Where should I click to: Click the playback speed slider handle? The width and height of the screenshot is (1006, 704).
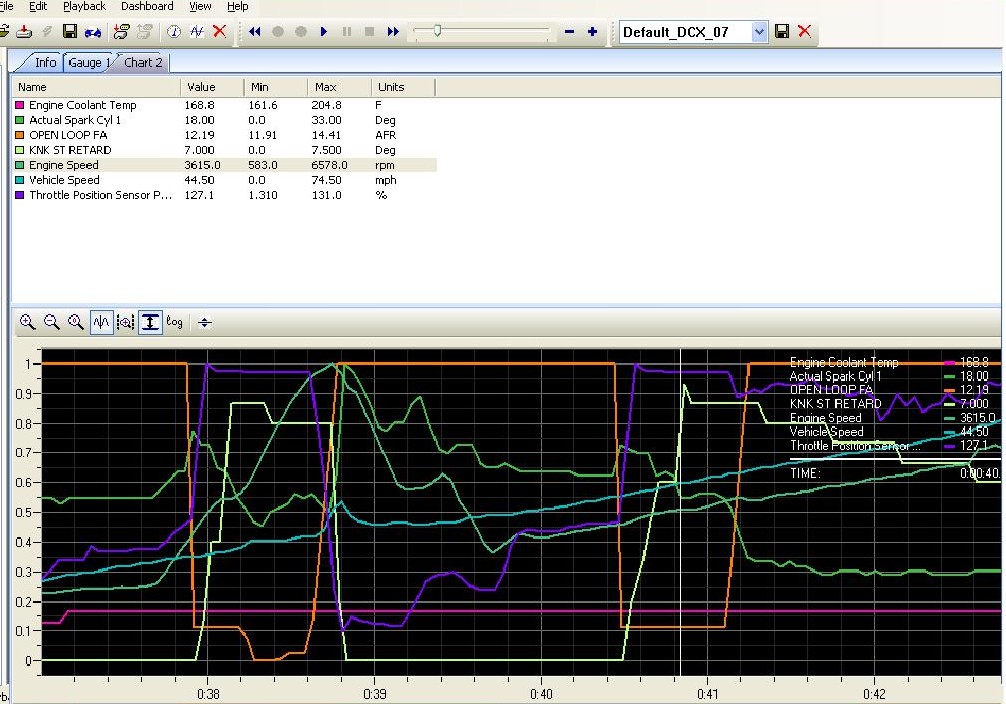click(437, 30)
